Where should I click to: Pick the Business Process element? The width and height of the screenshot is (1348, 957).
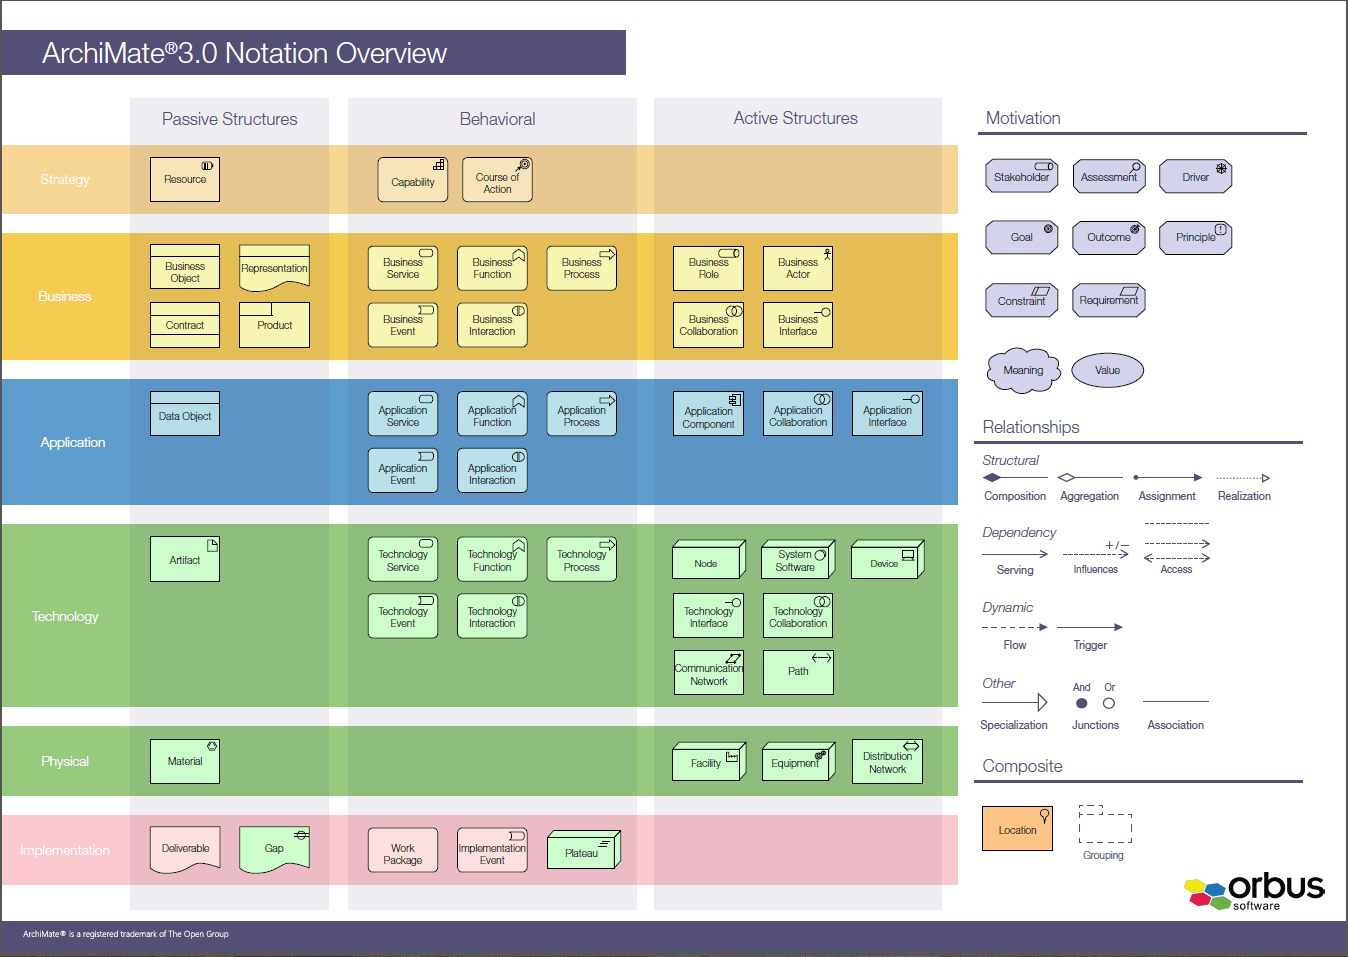pyautogui.click(x=582, y=268)
